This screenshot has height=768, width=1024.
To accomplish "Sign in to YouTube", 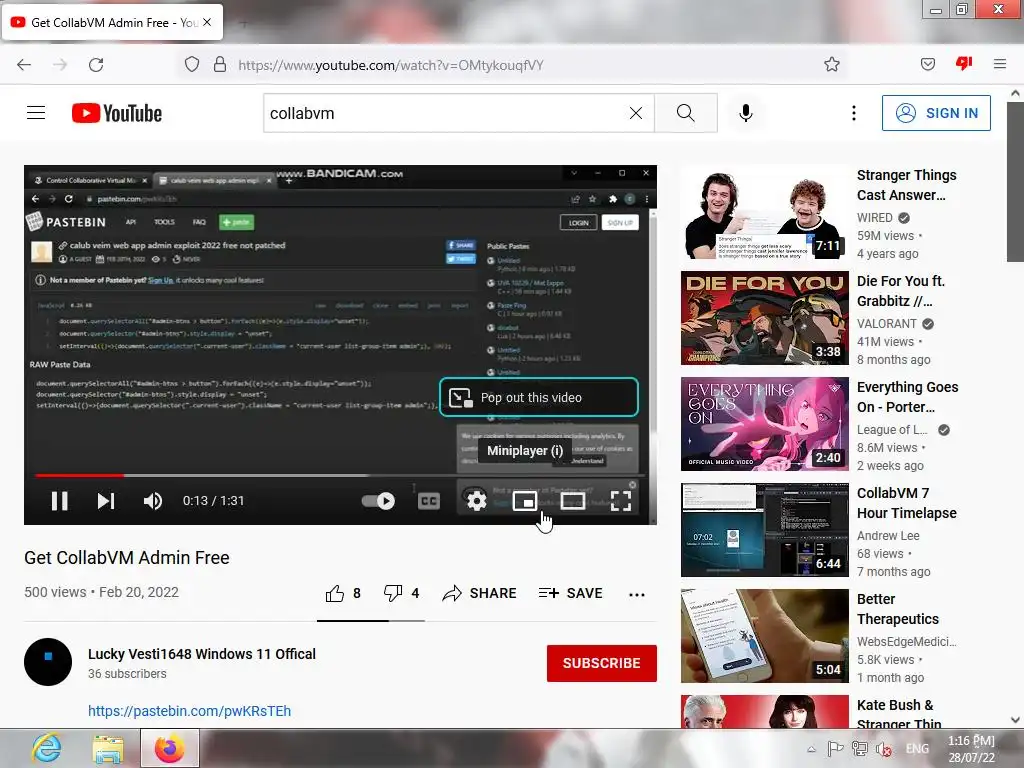I will coord(936,113).
